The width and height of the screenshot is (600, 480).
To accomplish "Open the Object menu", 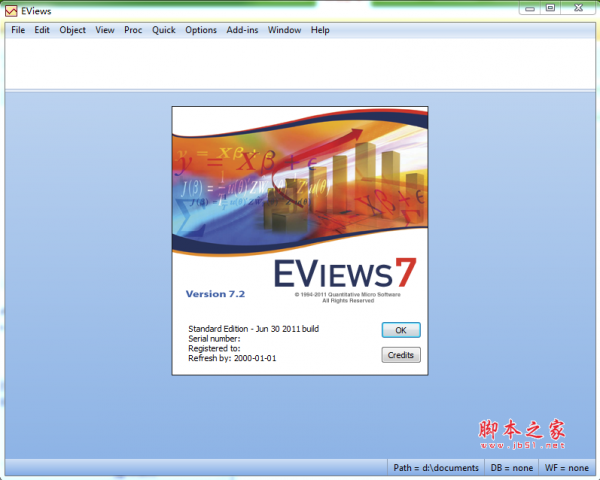I will (72, 30).
